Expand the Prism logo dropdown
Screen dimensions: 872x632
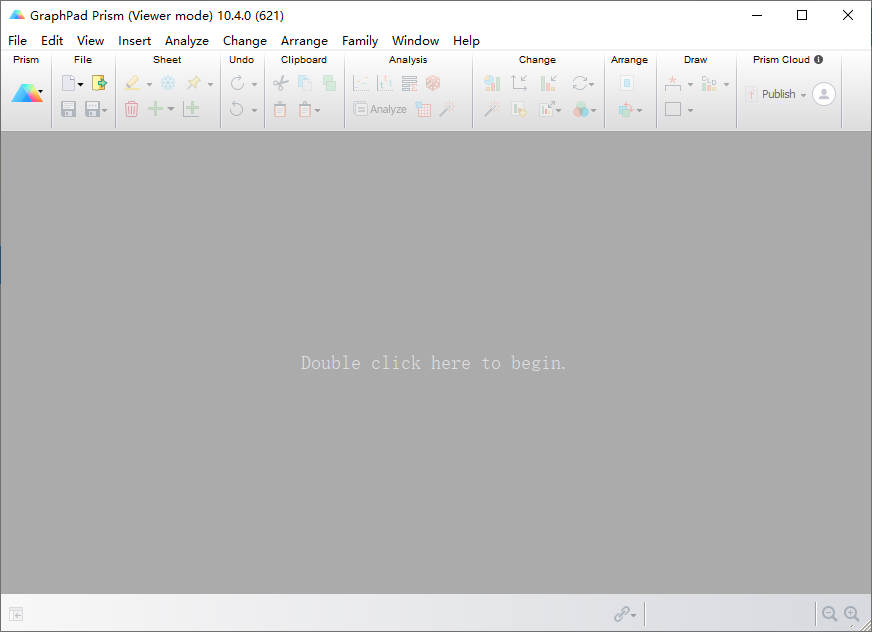click(x=41, y=94)
